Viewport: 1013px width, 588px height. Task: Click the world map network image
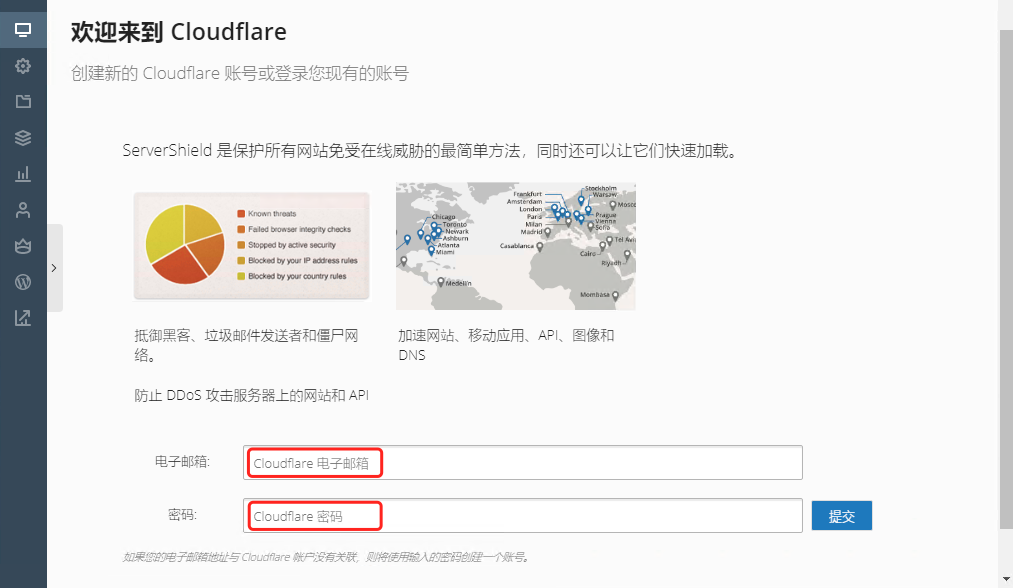tap(515, 246)
